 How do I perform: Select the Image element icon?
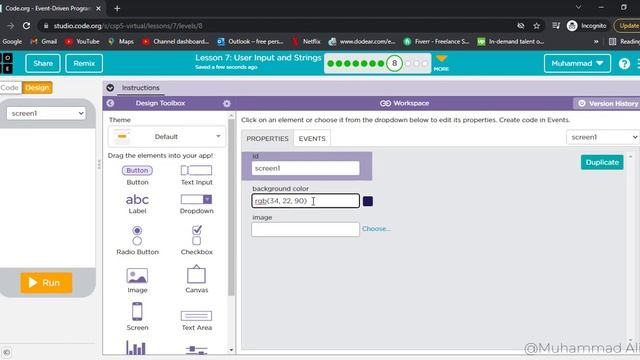coord(137,276)
